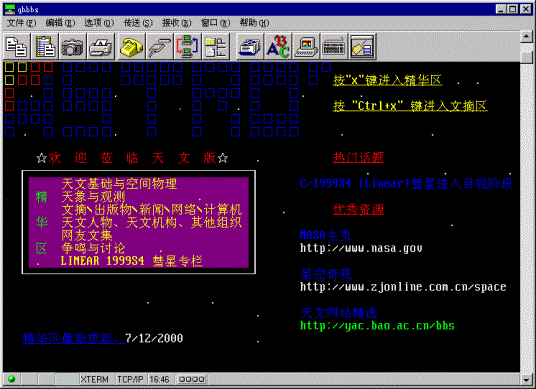
Task: Click the scrollbar down arrow
Action: [526, 379]
